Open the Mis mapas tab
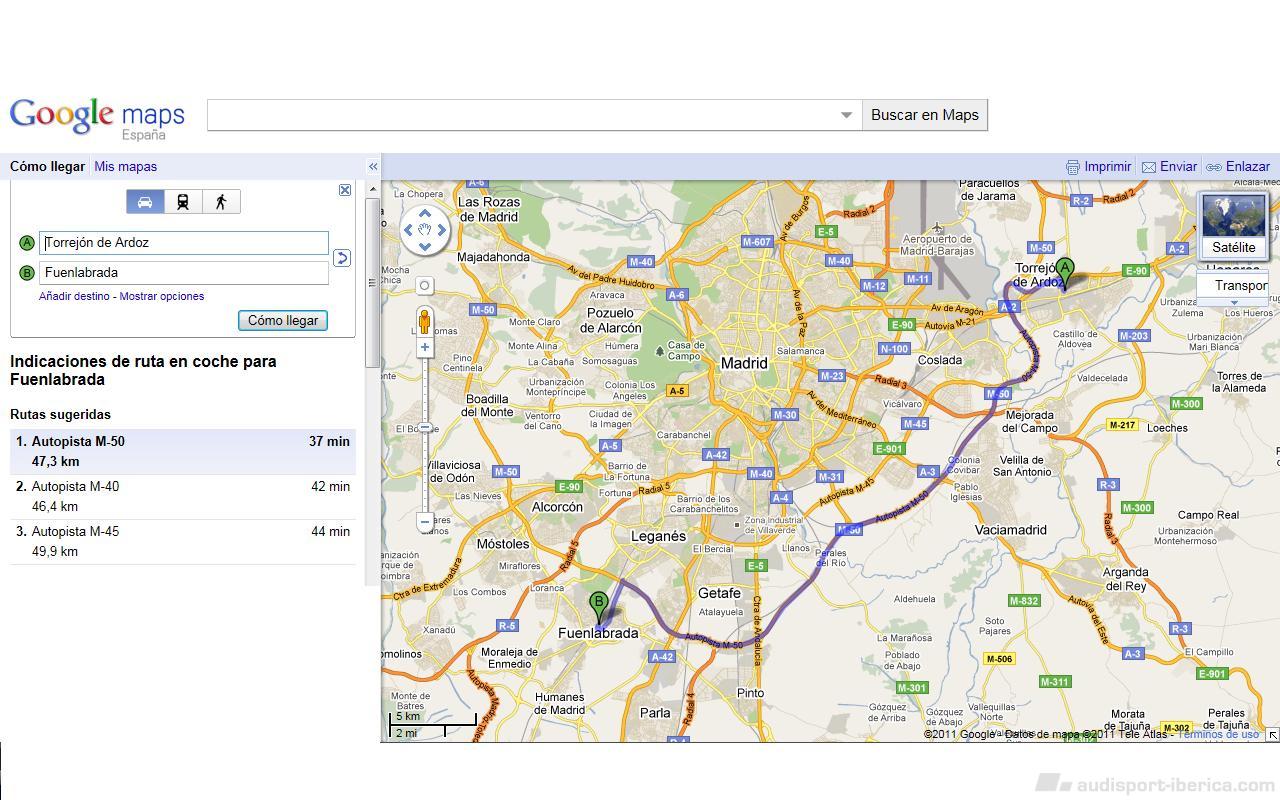This screenshot has width=1280, height=800. tap(125, 167)
